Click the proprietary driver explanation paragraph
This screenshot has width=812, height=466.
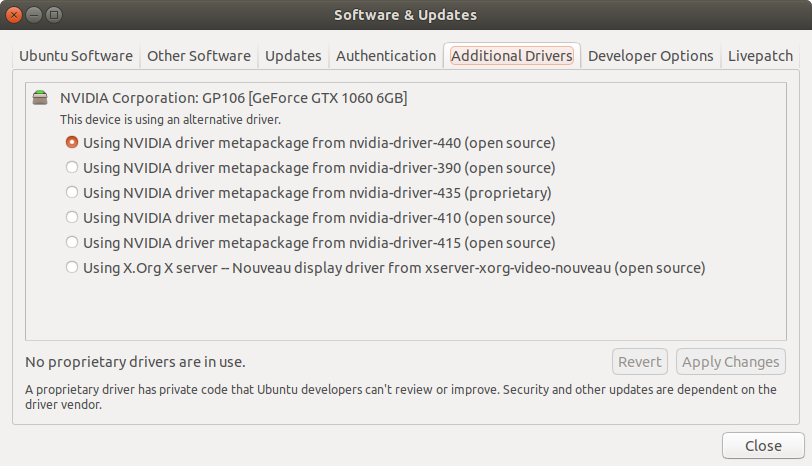tap(401, 397)
